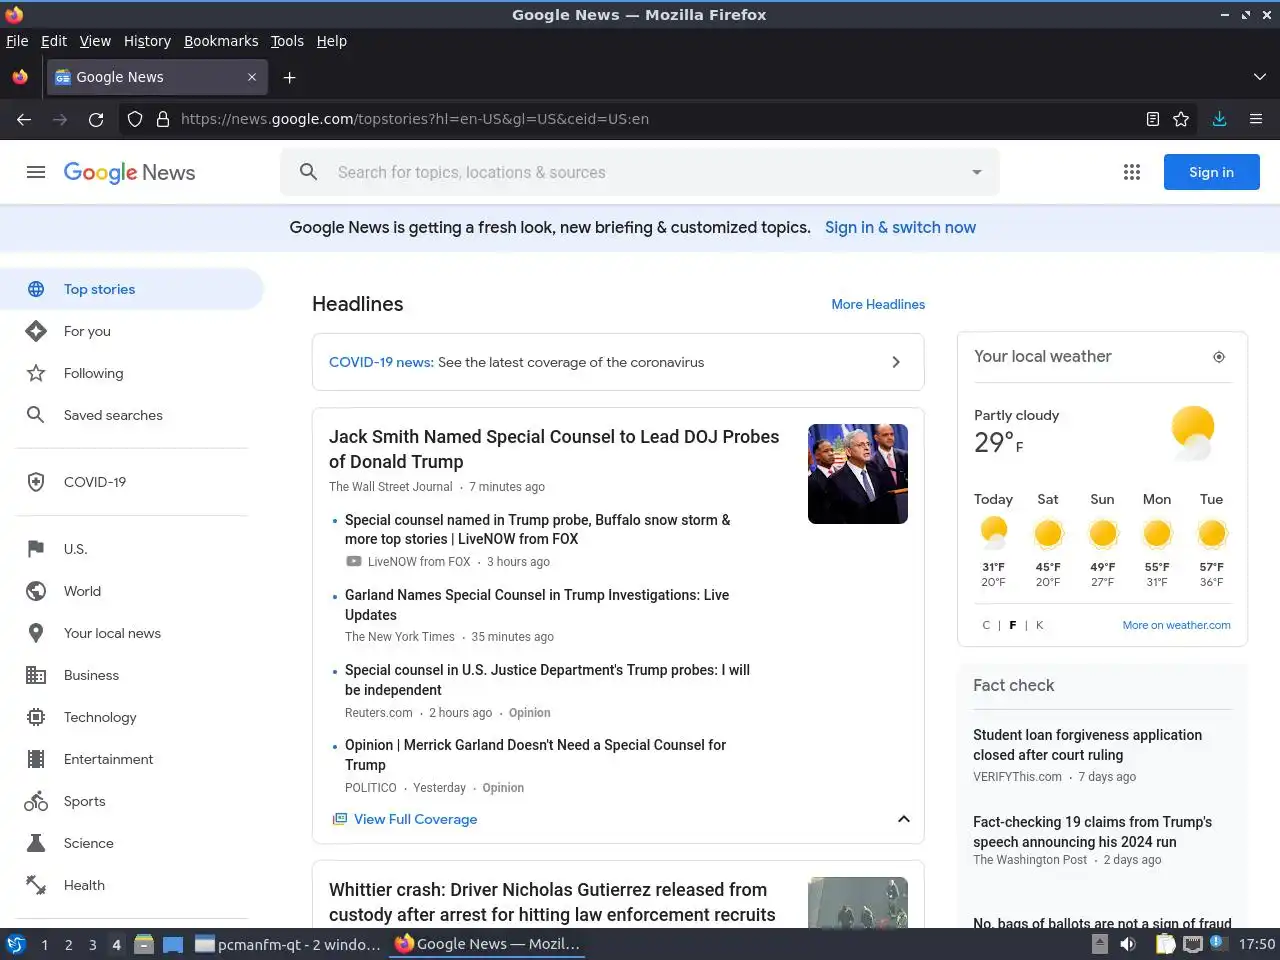Open the search options dropdown arrow
Image resolution: width=1280 pixels, height=960 pixels.
(x=977, y=172)
